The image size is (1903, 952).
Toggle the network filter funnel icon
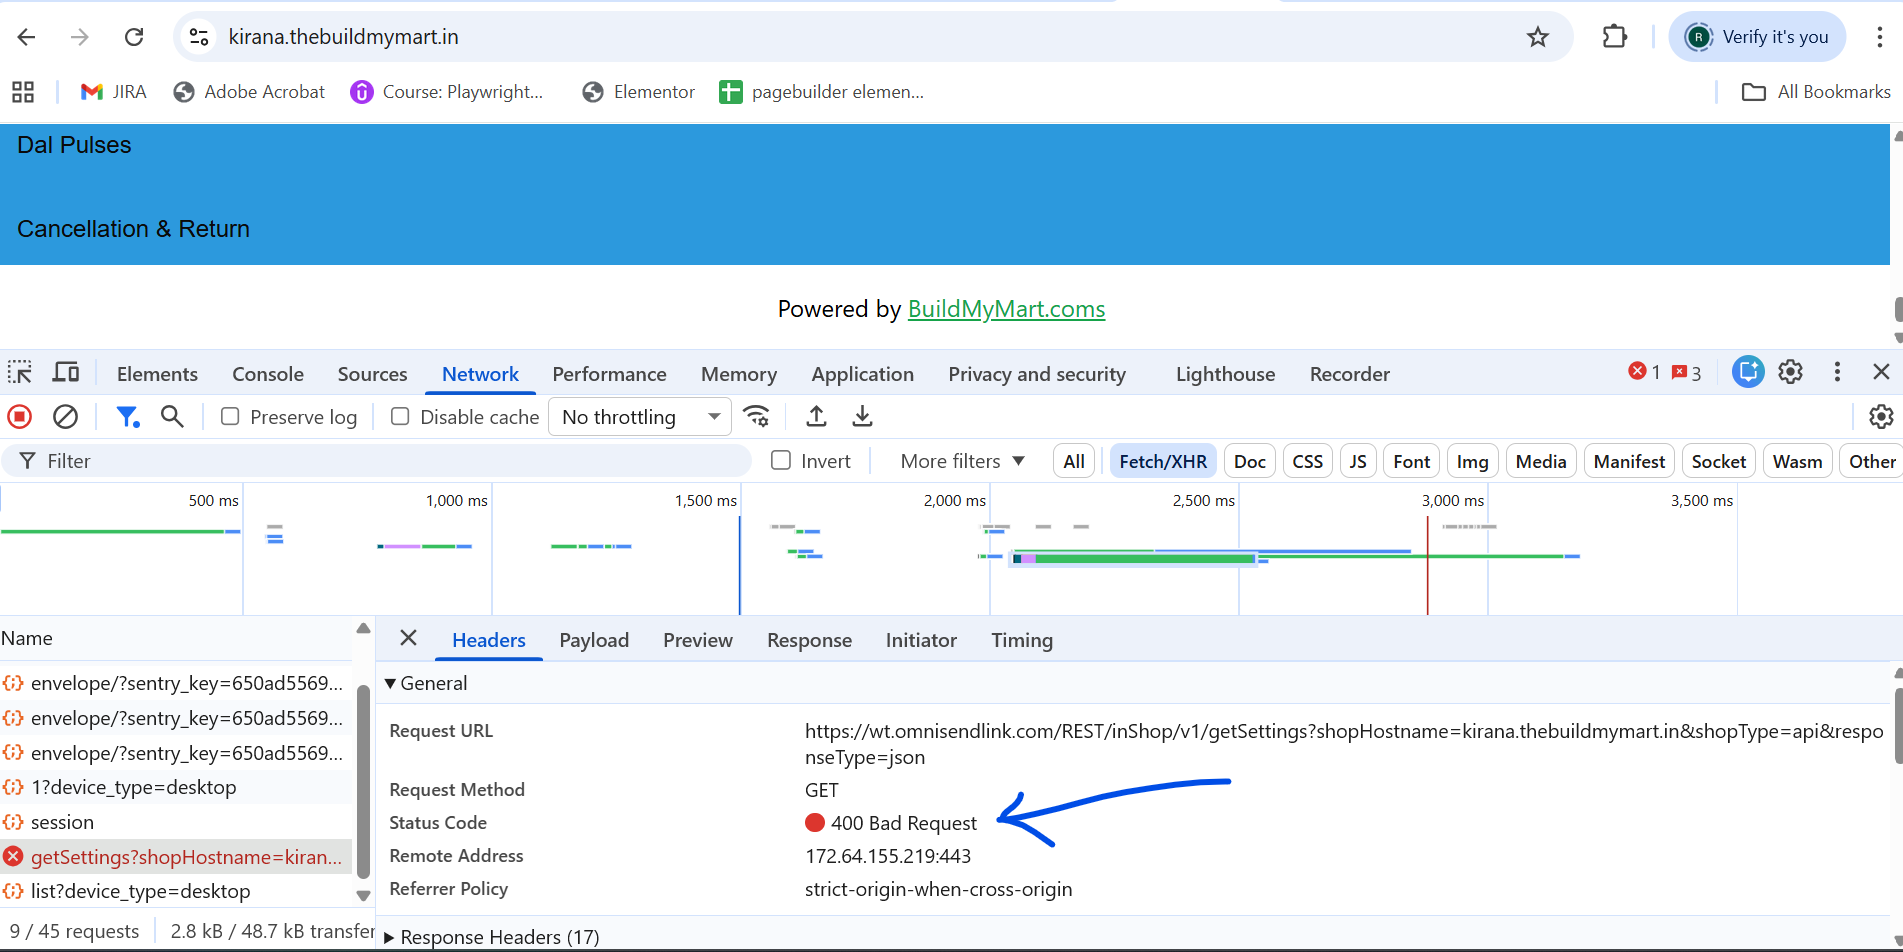tap(128, 416)
